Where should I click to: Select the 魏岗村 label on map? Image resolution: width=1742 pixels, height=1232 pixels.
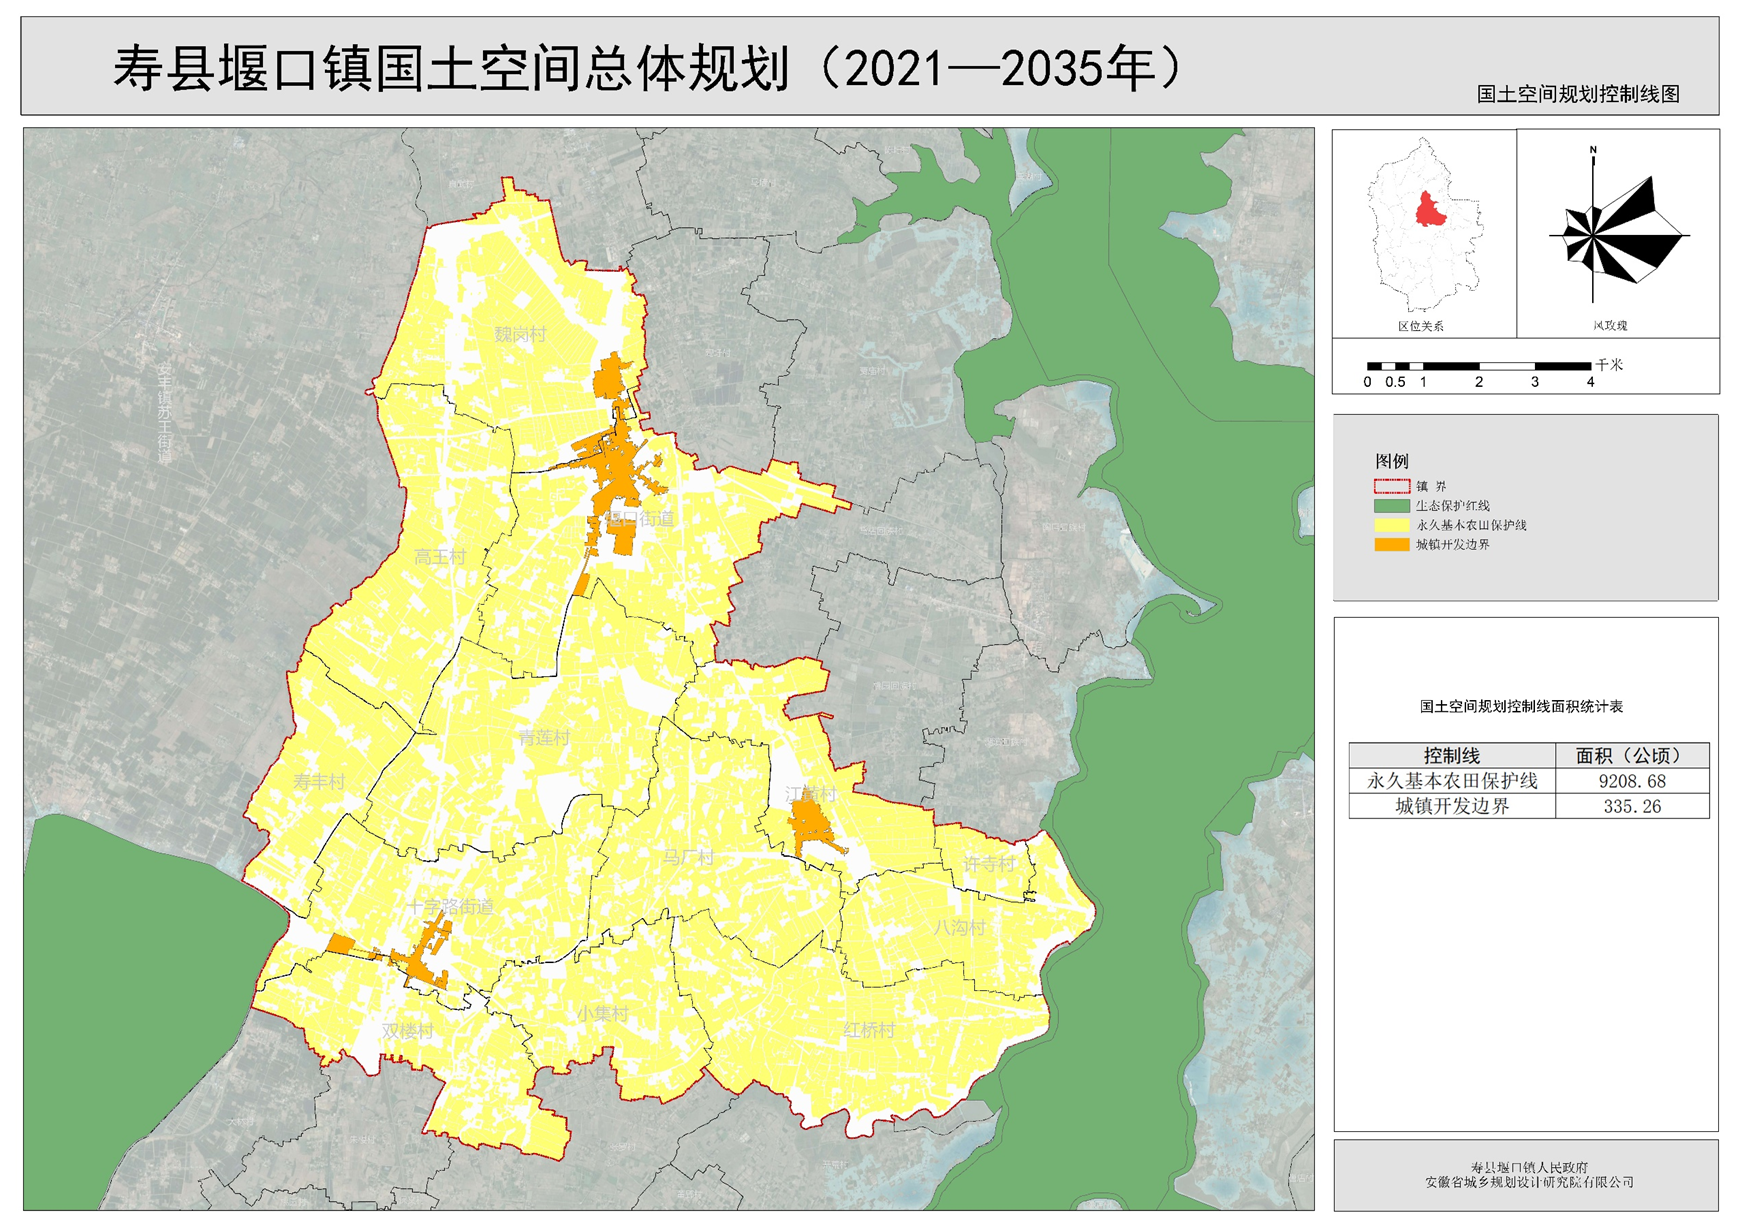[520, 334]
